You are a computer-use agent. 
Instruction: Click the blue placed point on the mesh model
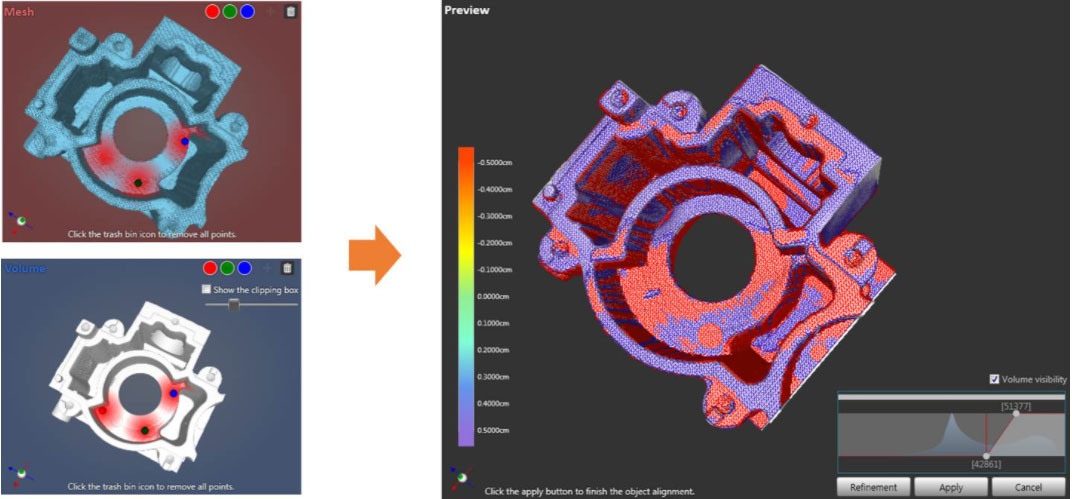point(185,142)
